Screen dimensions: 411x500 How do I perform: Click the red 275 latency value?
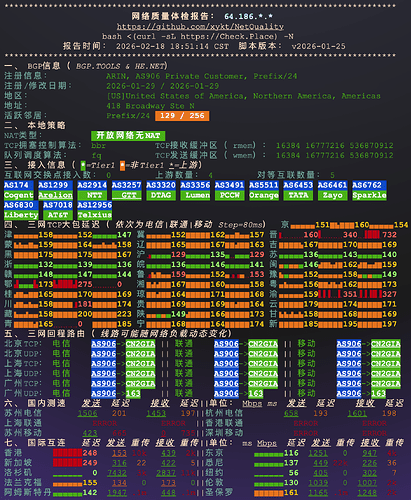coord(85,284)
